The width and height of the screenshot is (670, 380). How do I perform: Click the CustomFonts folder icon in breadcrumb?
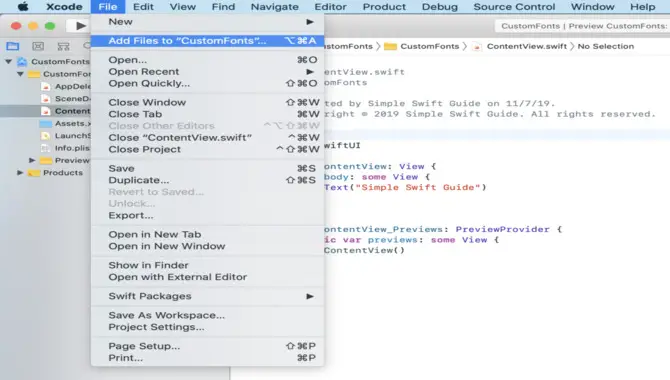click(390, 47)
